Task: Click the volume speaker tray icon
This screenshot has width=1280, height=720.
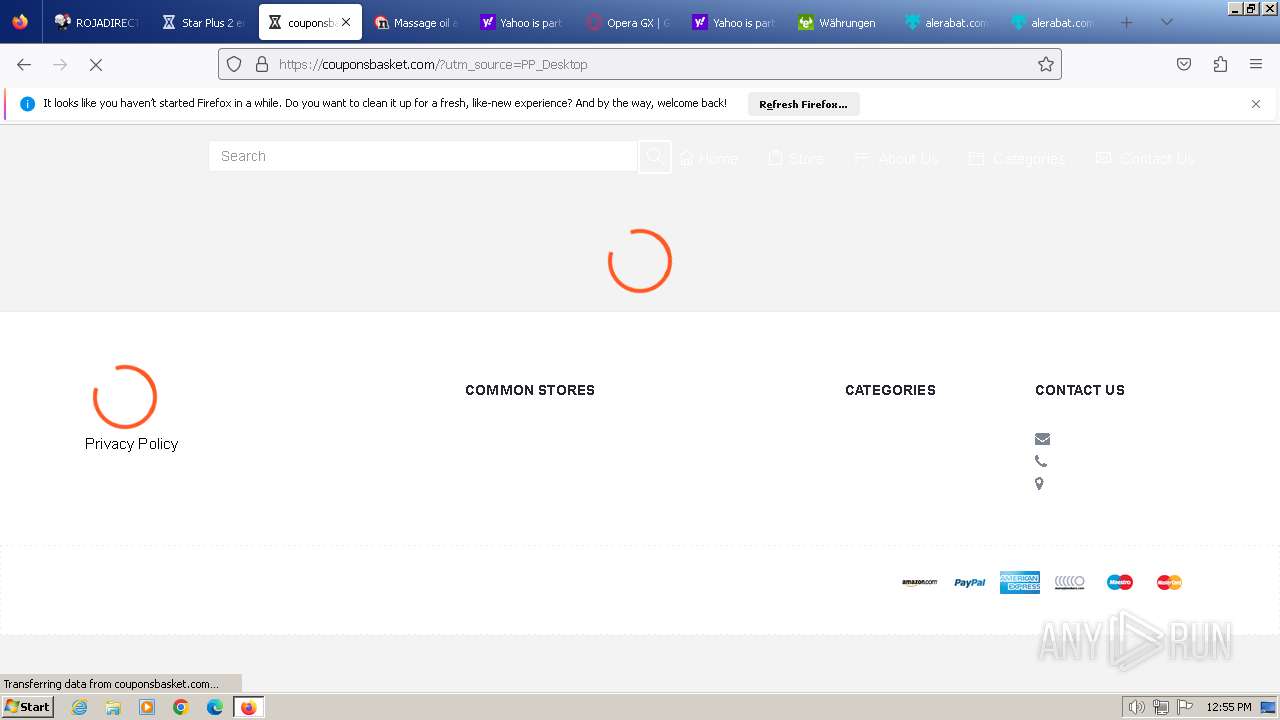Action: (x=1137, y=707)
